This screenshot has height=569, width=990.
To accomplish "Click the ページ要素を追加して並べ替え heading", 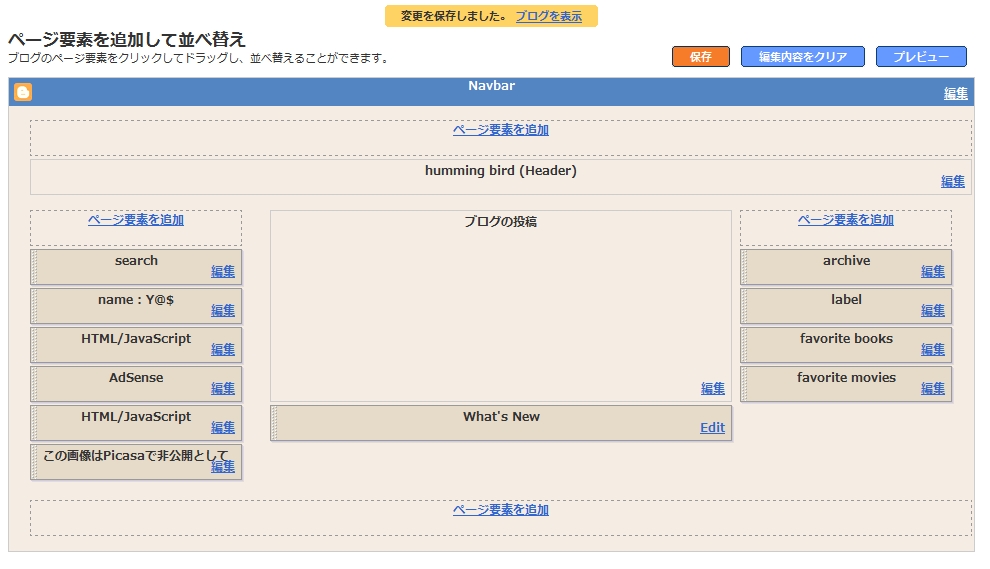I will [x=126, y=39].
